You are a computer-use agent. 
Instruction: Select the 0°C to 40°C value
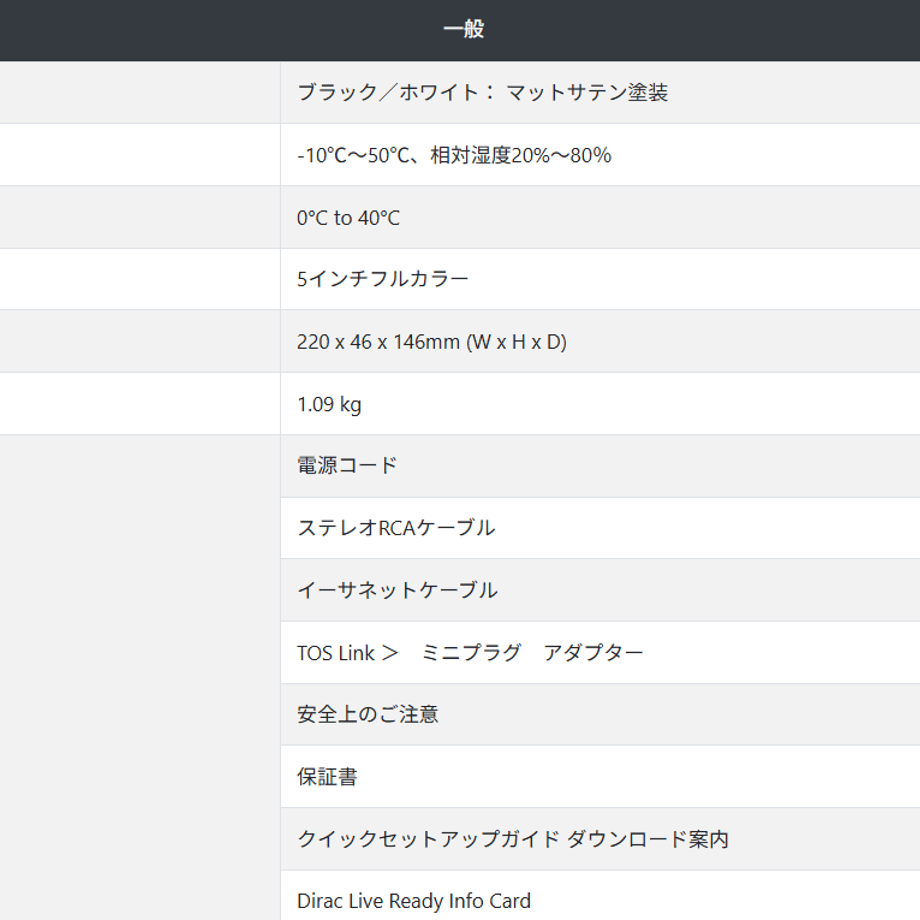click(600, 218)
